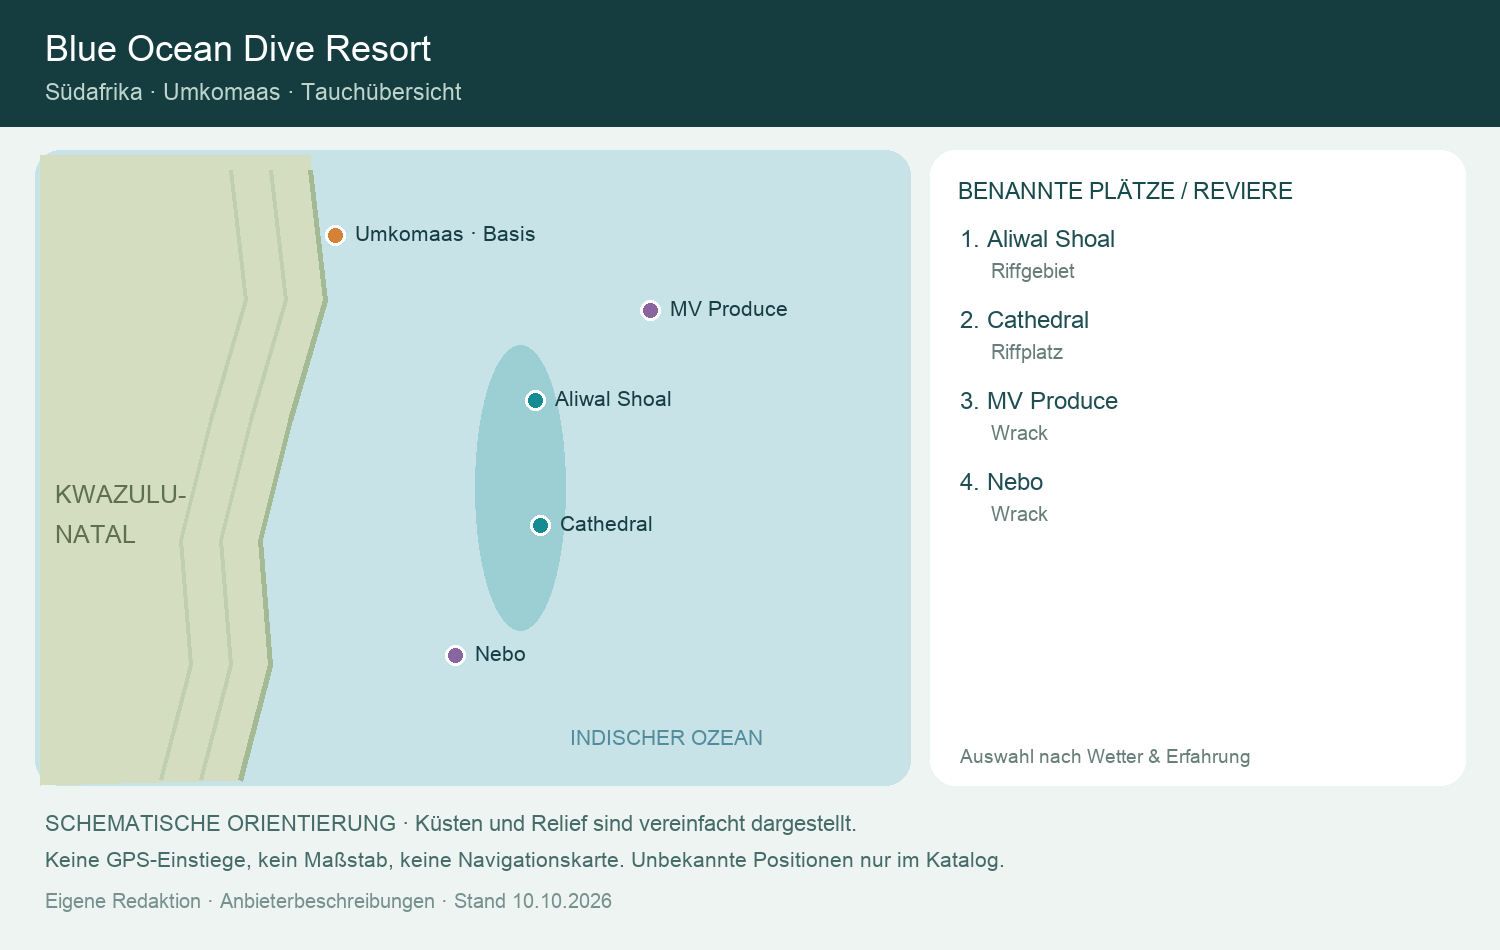Click the 'Keine GPS-Einstiege' disclaimer line

[524, 860]
